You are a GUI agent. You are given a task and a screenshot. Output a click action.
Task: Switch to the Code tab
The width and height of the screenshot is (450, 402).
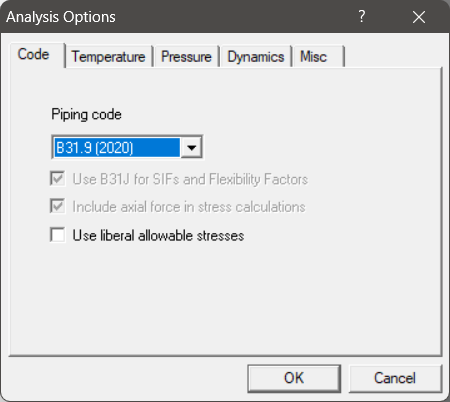click(x=33, y=54)
